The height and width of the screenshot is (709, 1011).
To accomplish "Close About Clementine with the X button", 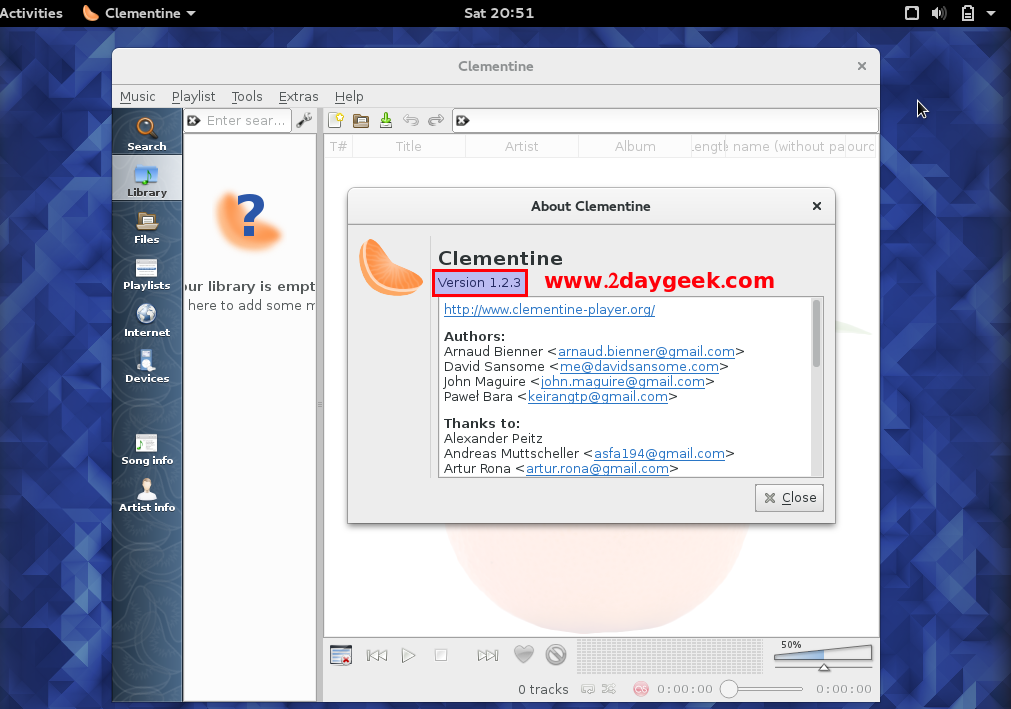I will tap(817, 206).
